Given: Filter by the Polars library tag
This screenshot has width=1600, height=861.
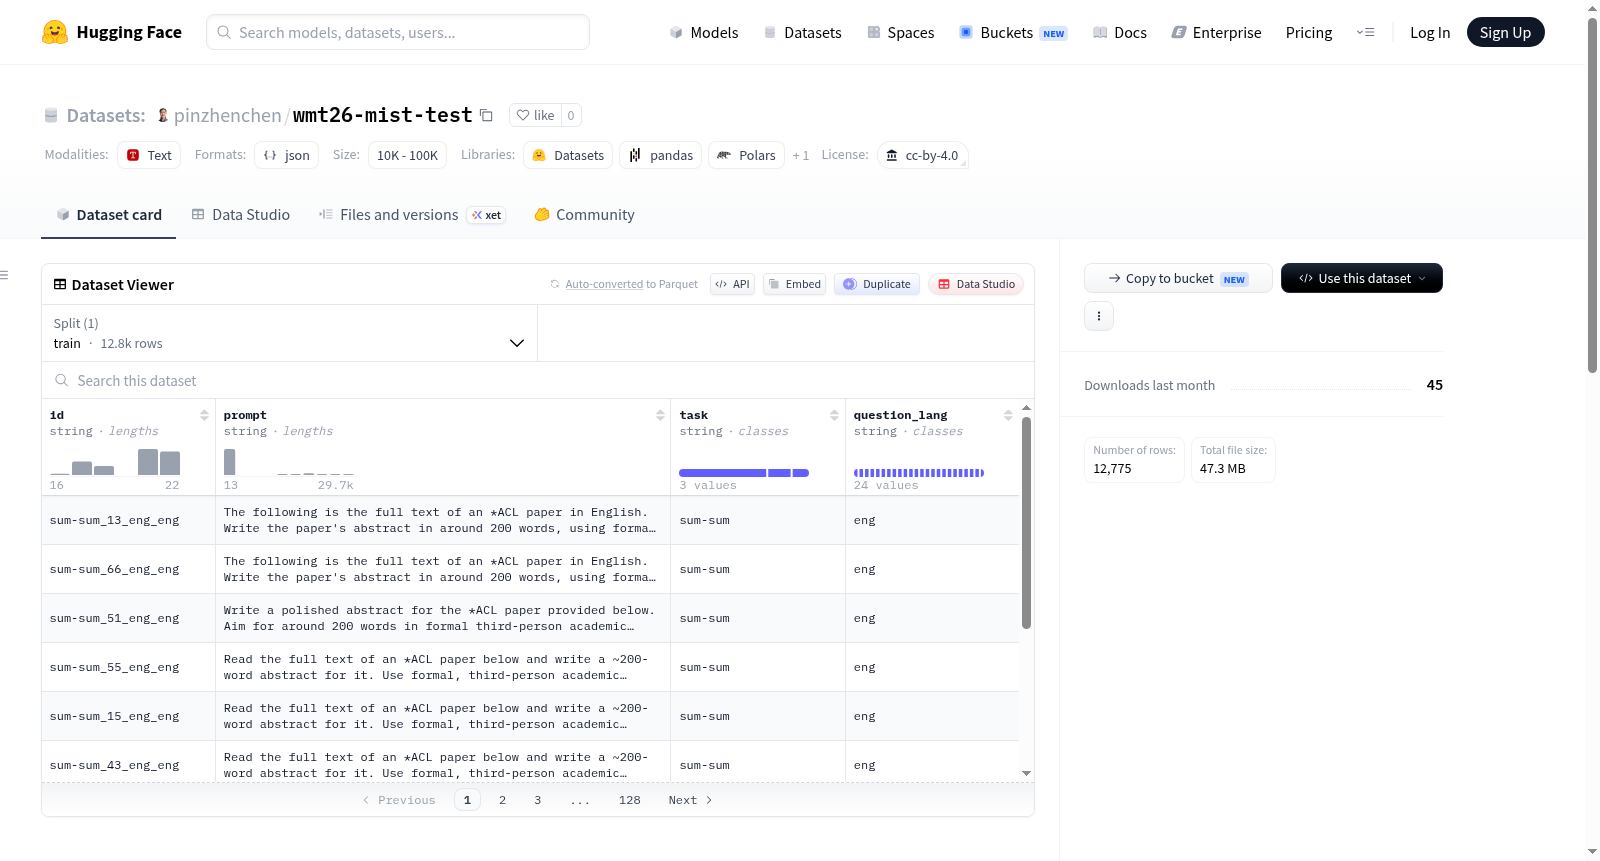Looking at the screenshot, I should pyautogui.click(x=746, y=155).
